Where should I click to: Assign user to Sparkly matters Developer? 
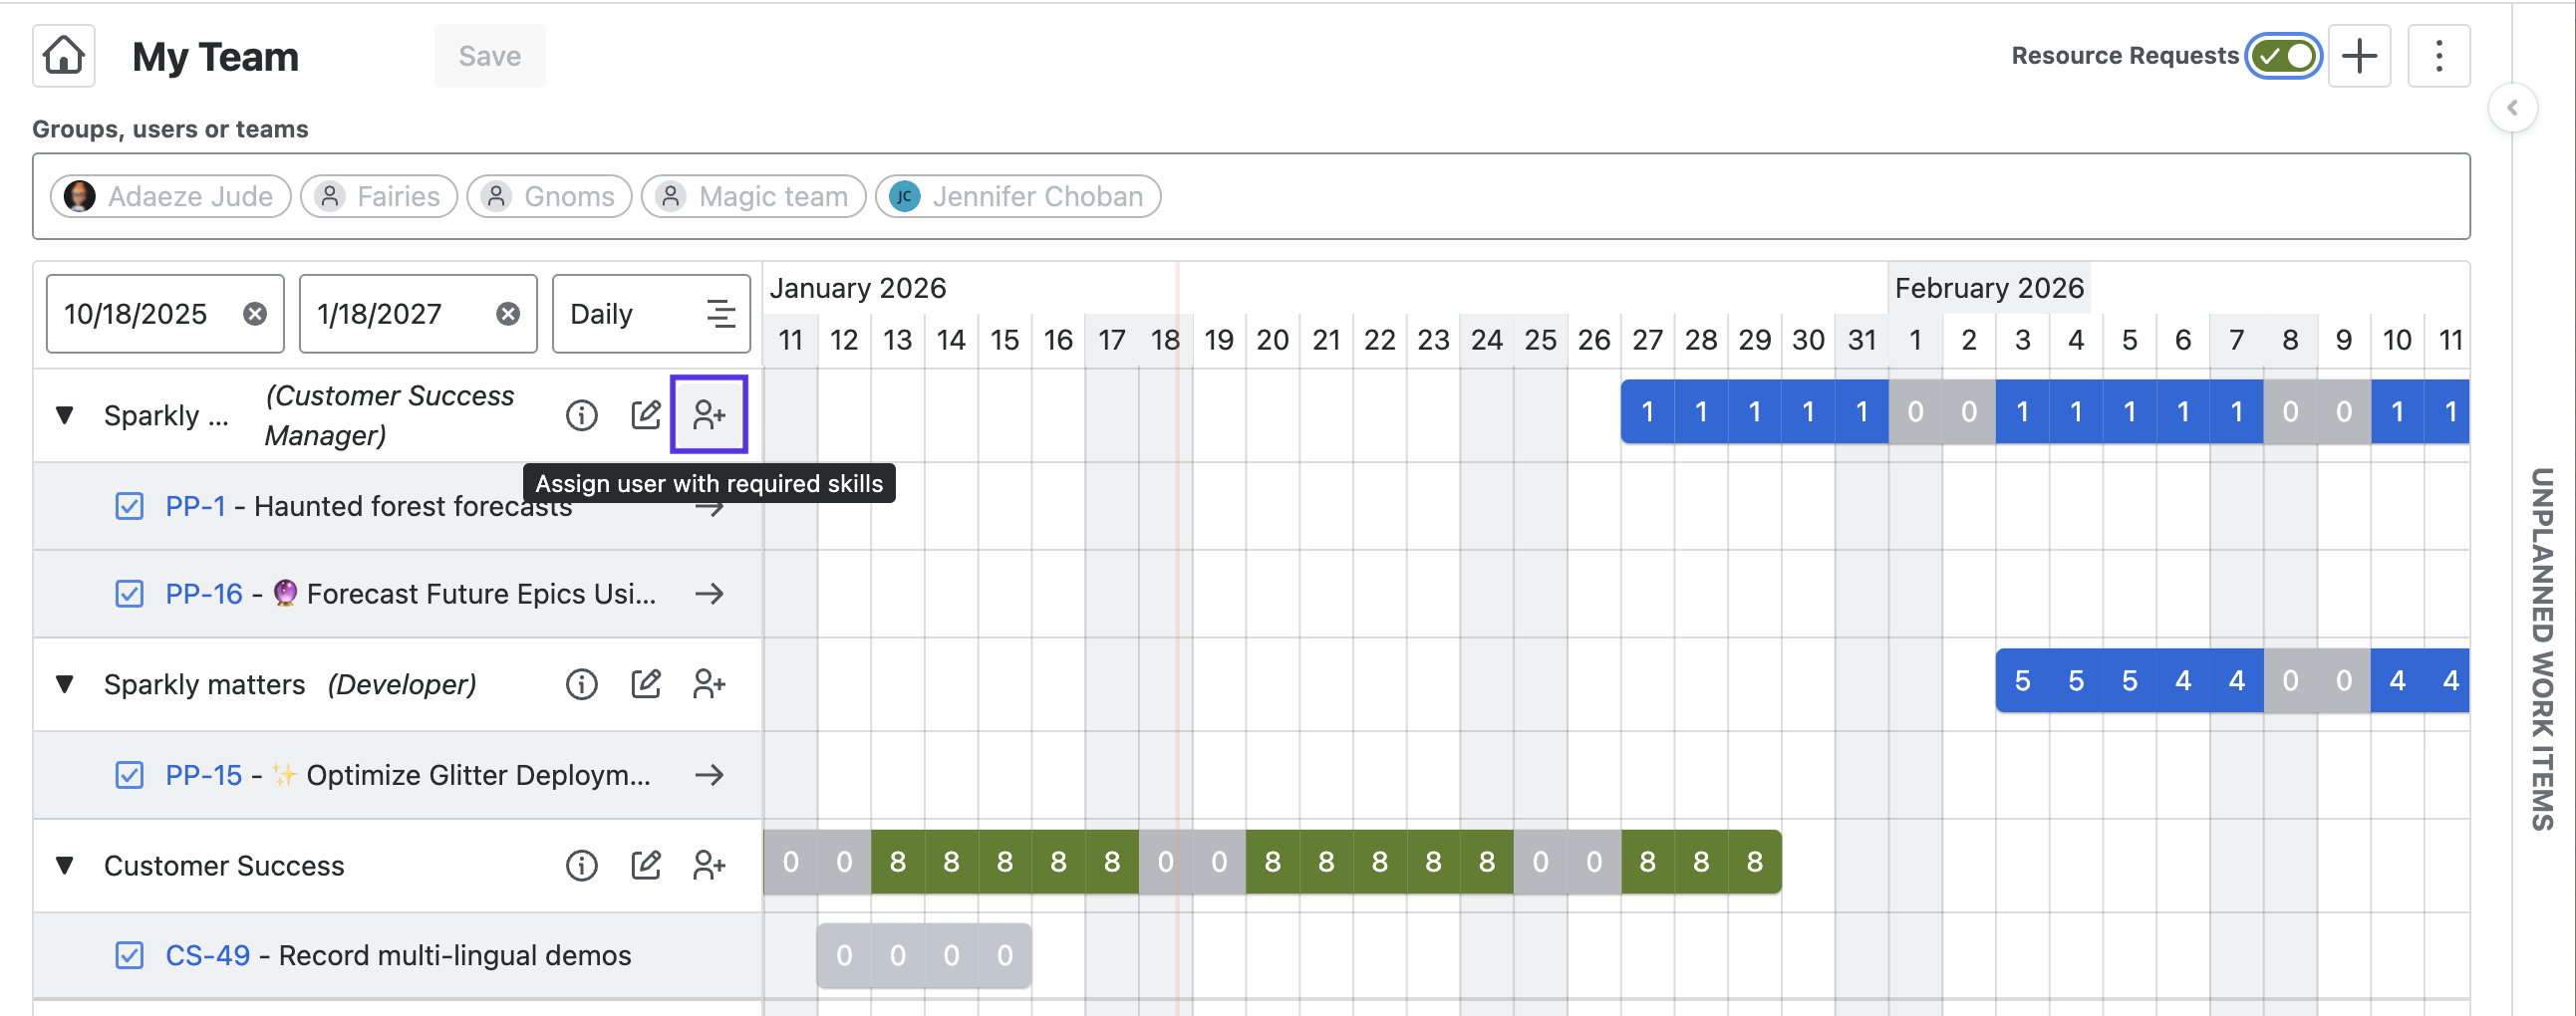pos(709,684)
